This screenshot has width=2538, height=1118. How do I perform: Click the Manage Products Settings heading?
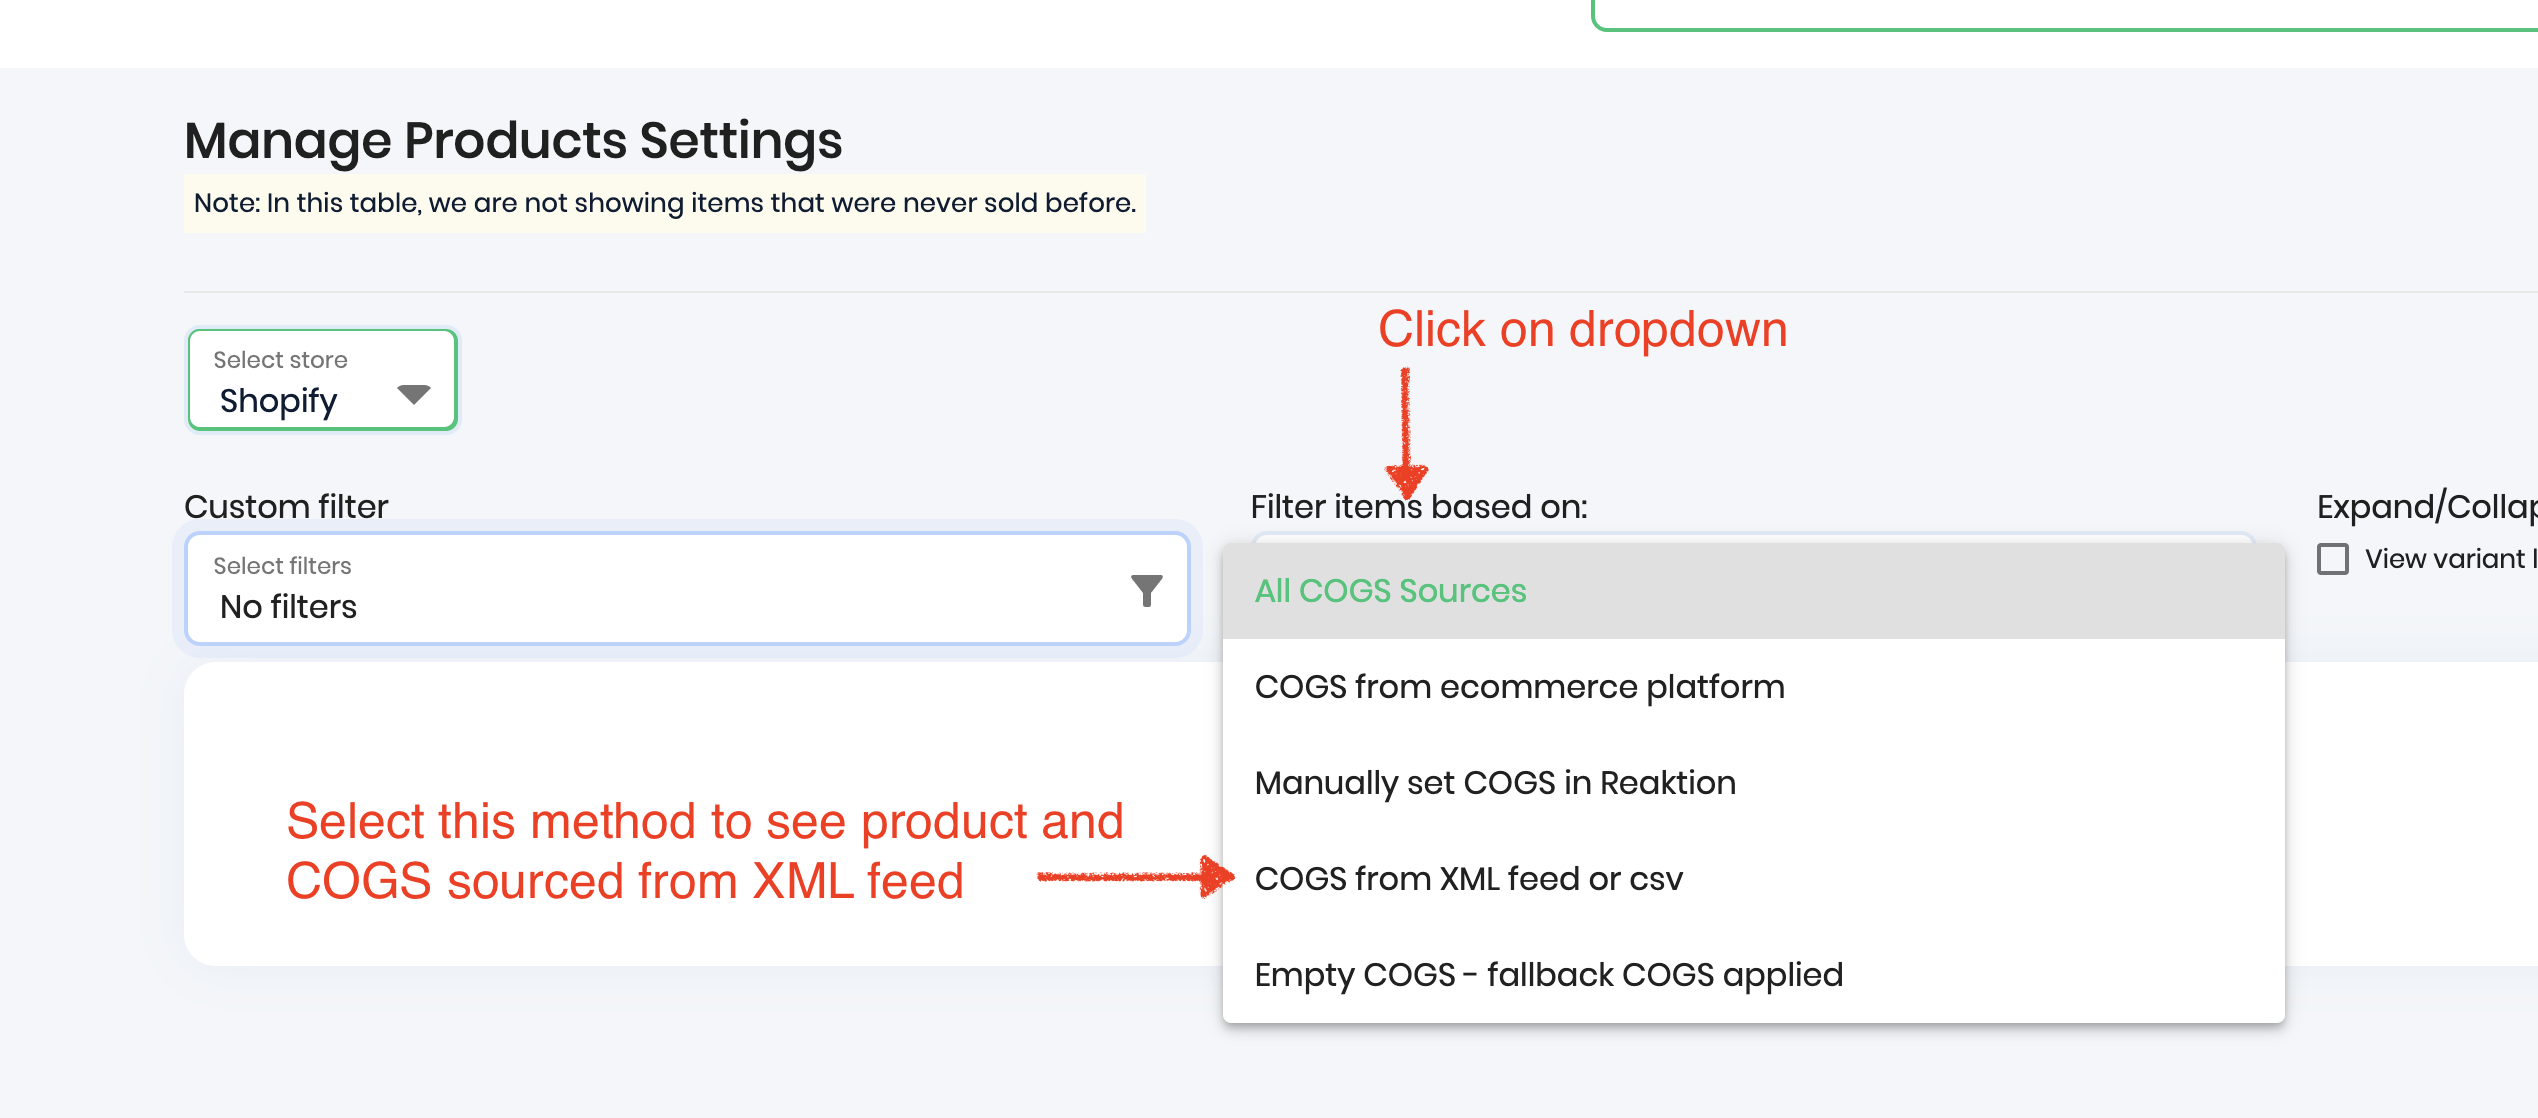[513, 141]
